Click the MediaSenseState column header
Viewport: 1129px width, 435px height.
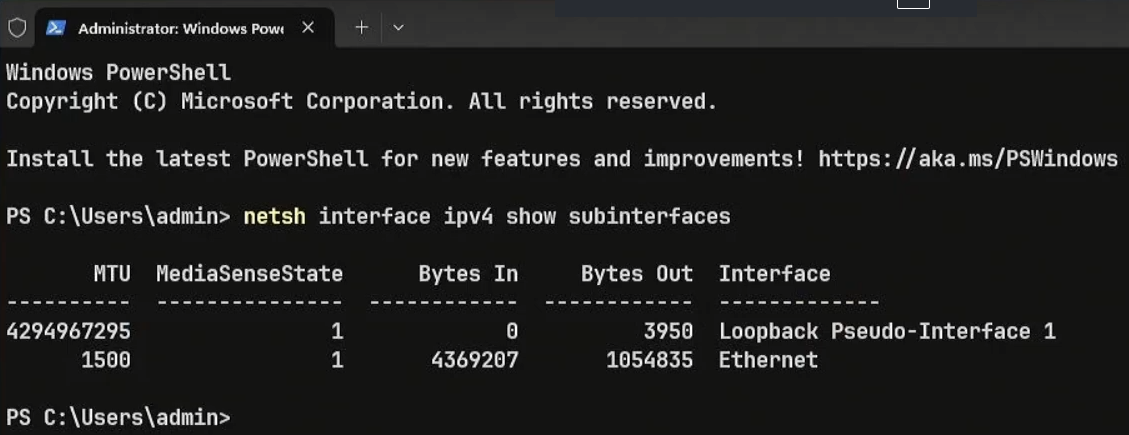249,274
